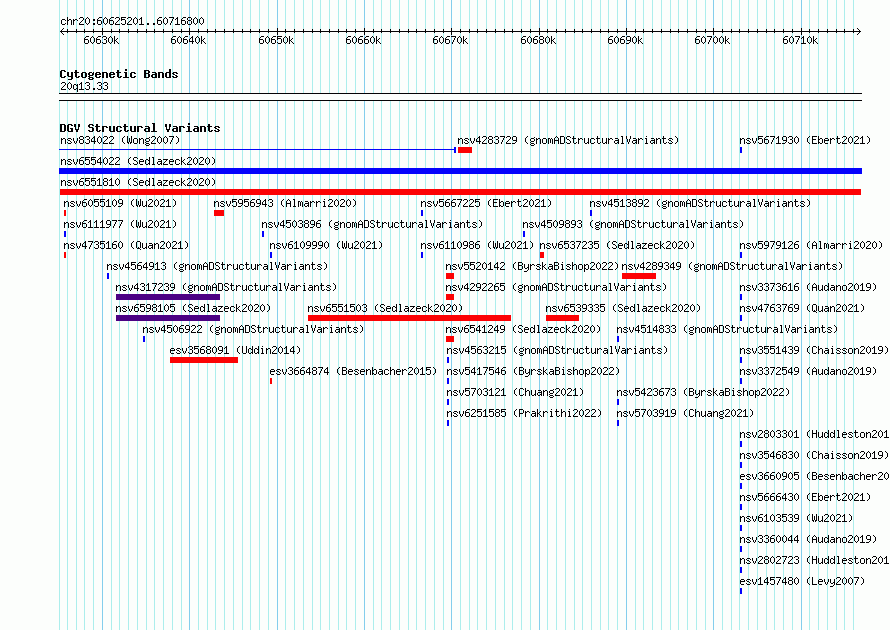The image size is (890, 630).
Task: Click esv3568091 (Uddin2014) label
Action: [236, 350]
